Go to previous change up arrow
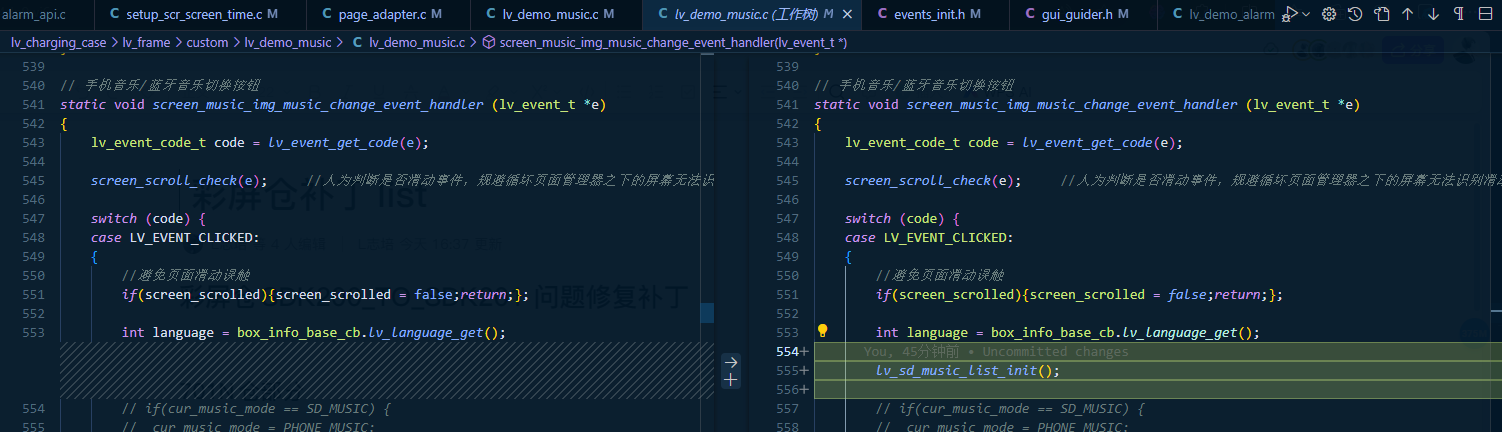Viewport: 1502px width, 432px height. pyautogui.click(x=1408, y=14)
